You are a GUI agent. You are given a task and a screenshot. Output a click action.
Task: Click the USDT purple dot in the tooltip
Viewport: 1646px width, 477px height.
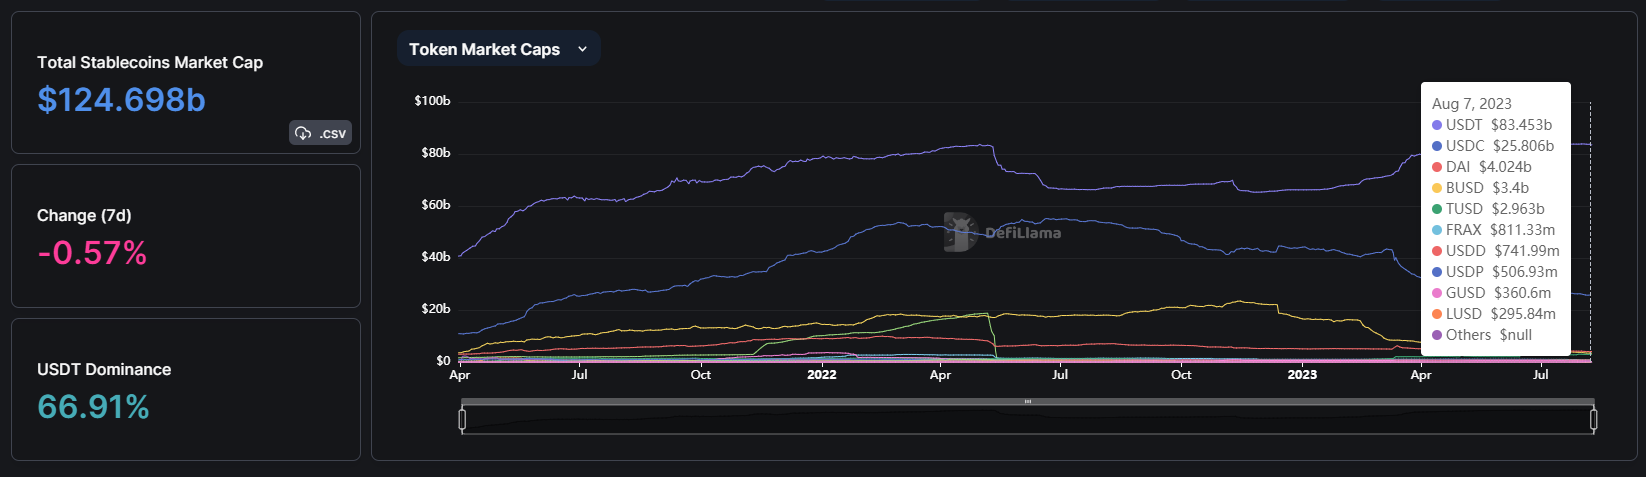click(x=1437, y=125)
